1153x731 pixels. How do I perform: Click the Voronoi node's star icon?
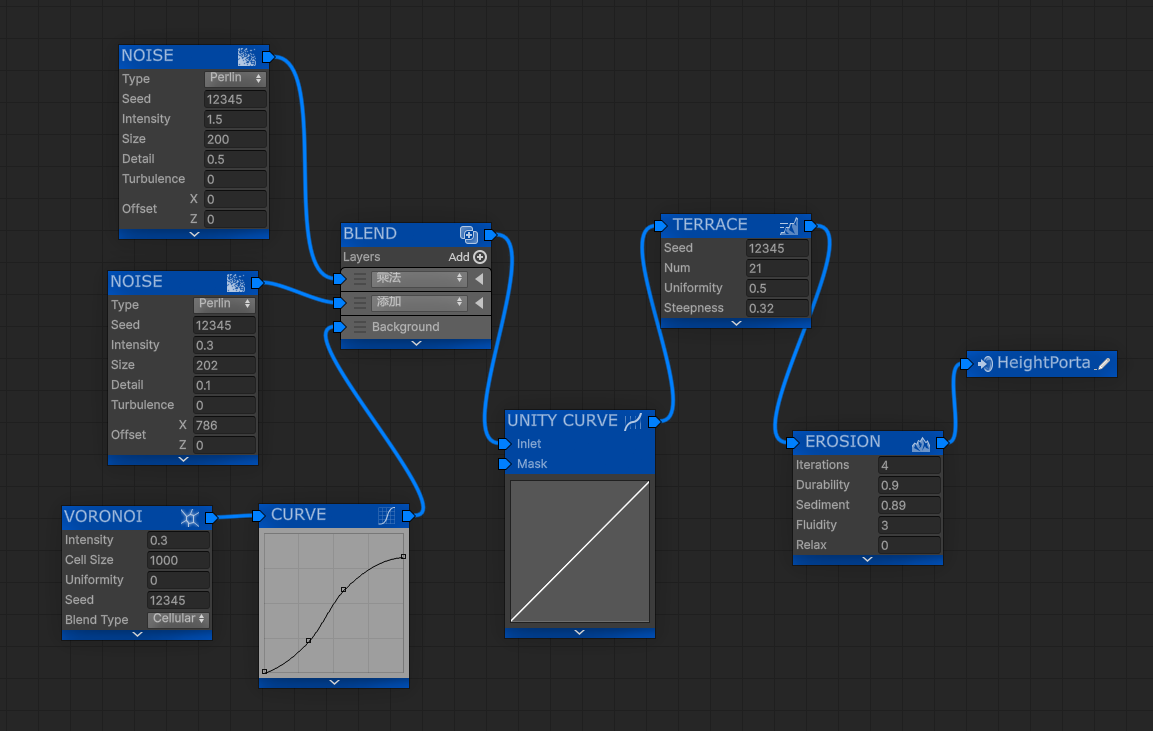(190, 518)
